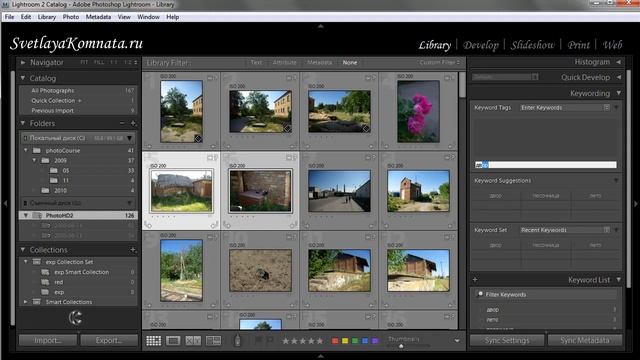Click the Smart Collections set icon
This screenshot has height=360, width=640.
37,302
